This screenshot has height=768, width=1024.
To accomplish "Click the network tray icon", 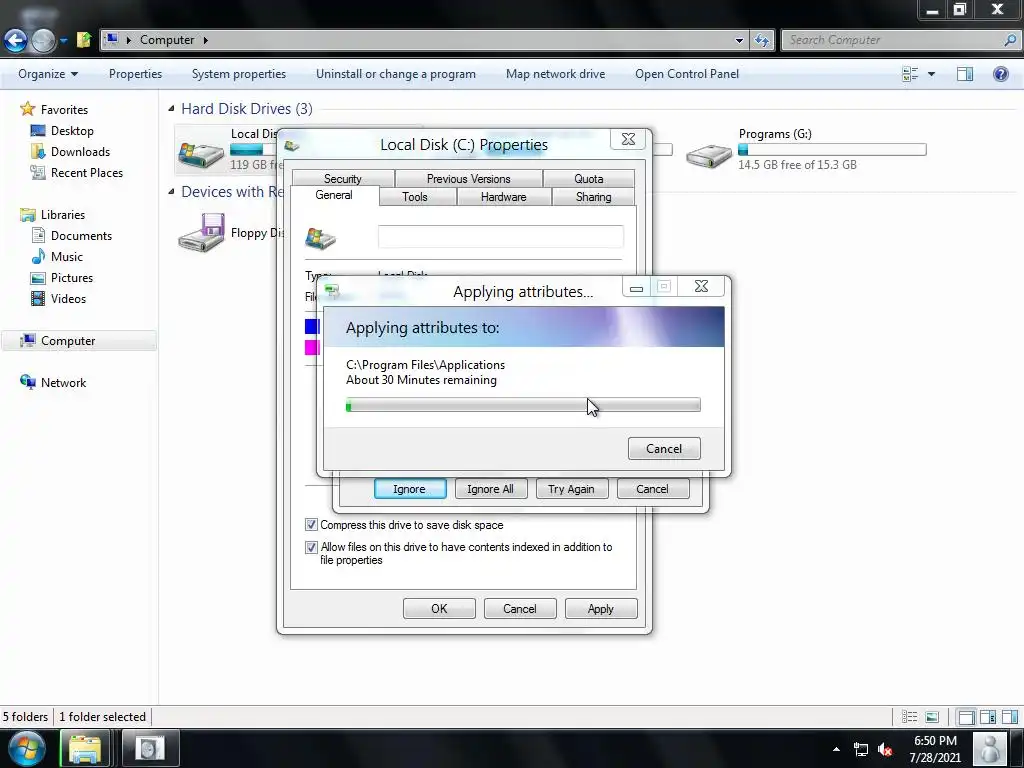I will point(861,749).
